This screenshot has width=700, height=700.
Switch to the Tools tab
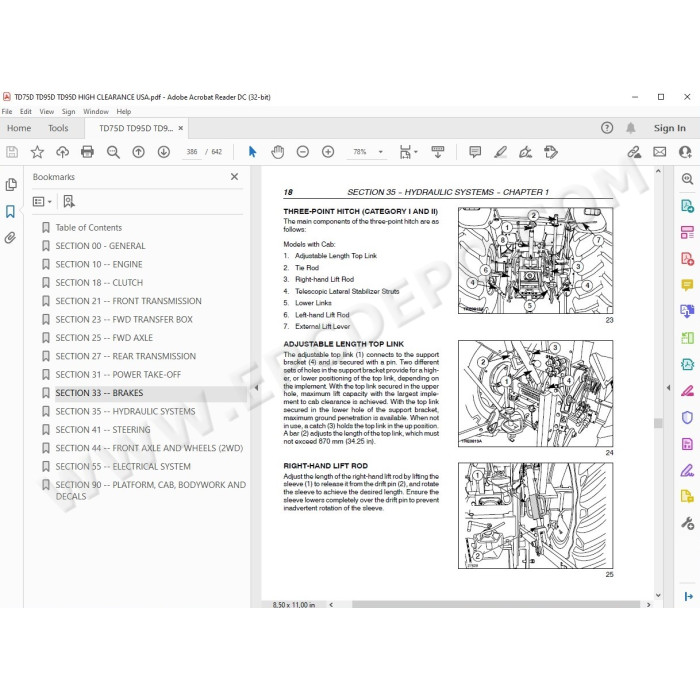click(58, 128)
